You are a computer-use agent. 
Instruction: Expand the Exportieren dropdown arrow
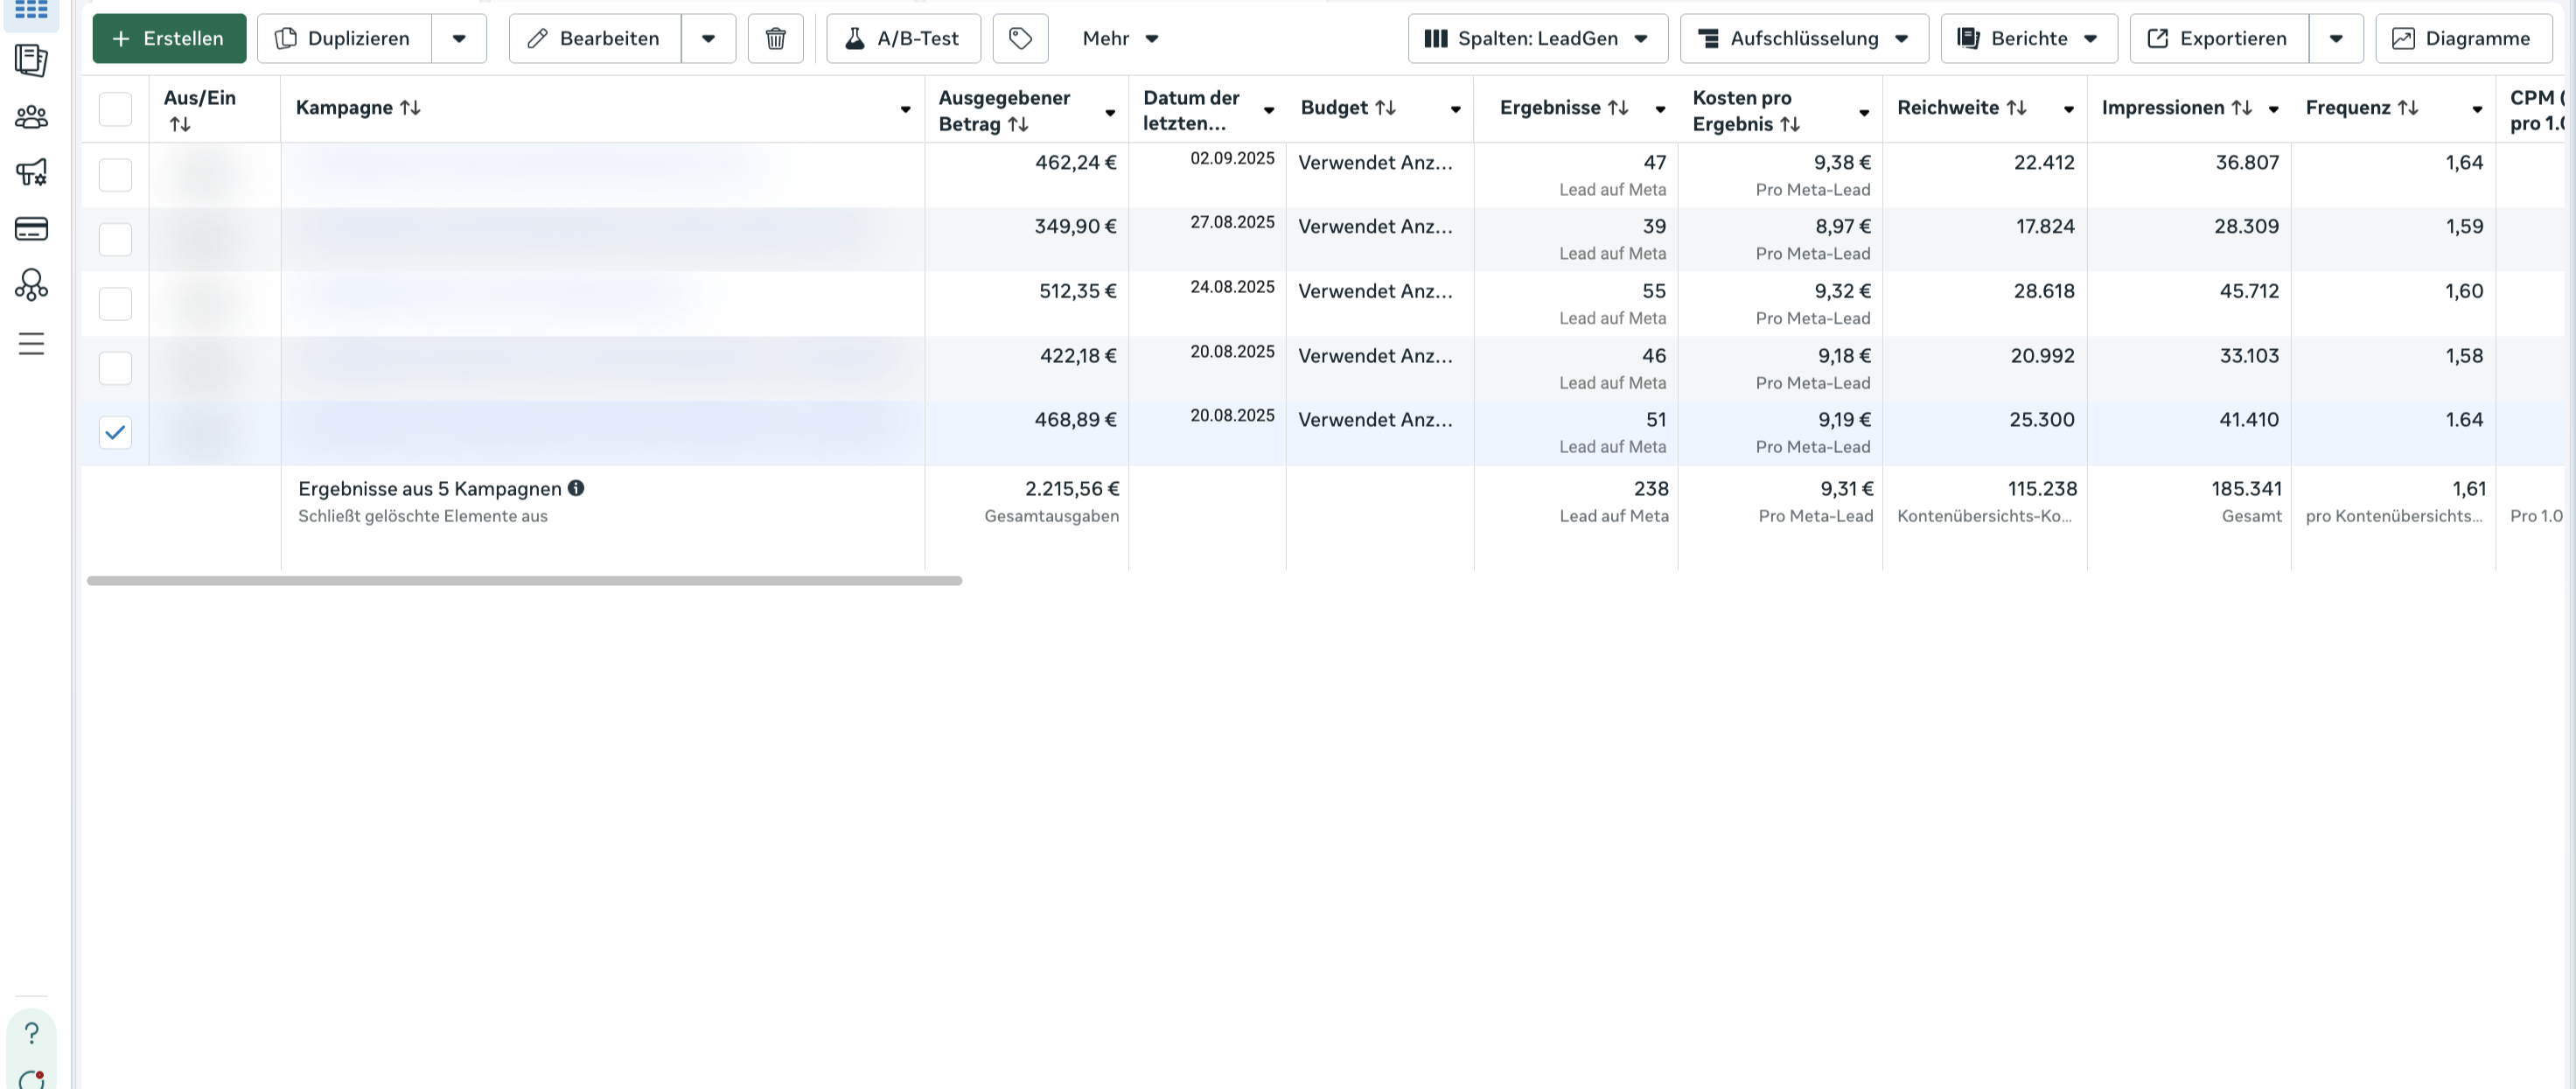(x=2336, y=38)
